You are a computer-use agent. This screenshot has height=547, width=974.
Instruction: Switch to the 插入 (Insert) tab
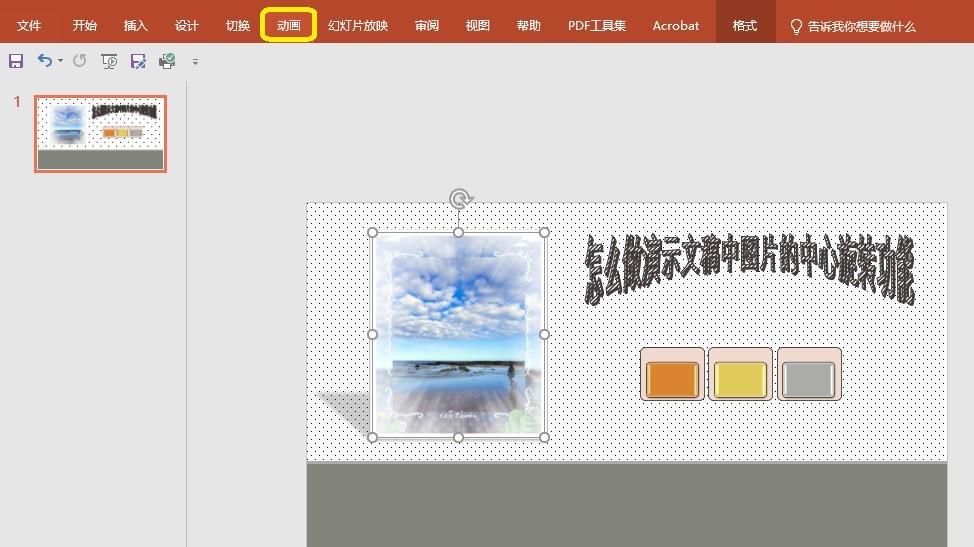135,26
